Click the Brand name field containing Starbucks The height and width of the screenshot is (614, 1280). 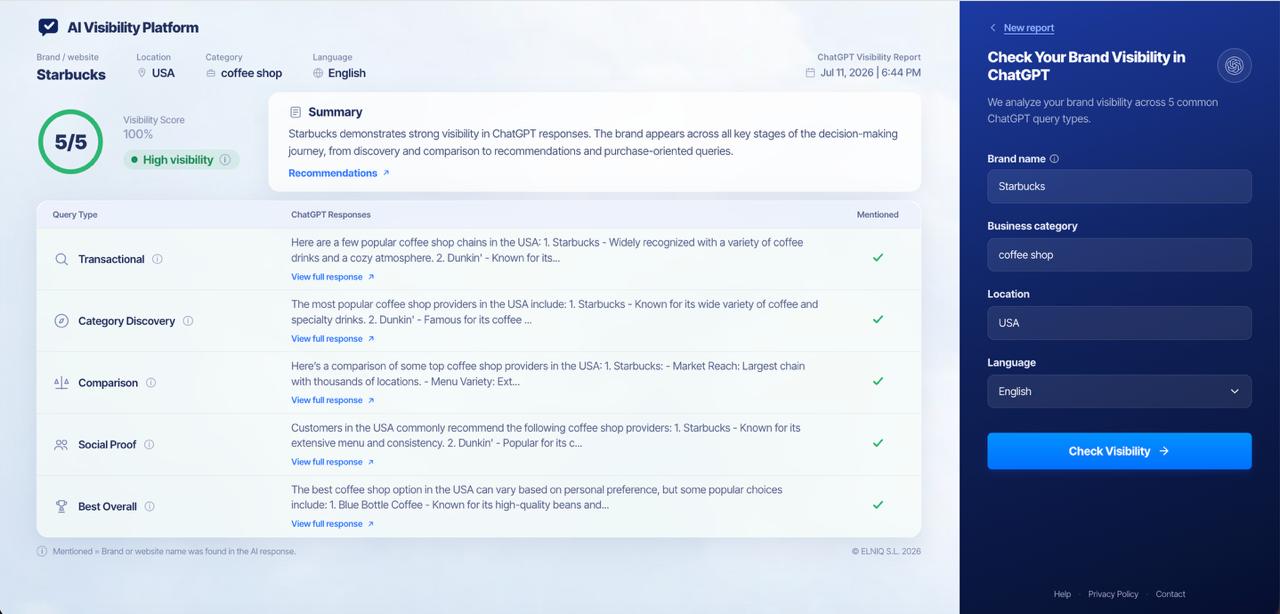click(x=1119, y=186)
